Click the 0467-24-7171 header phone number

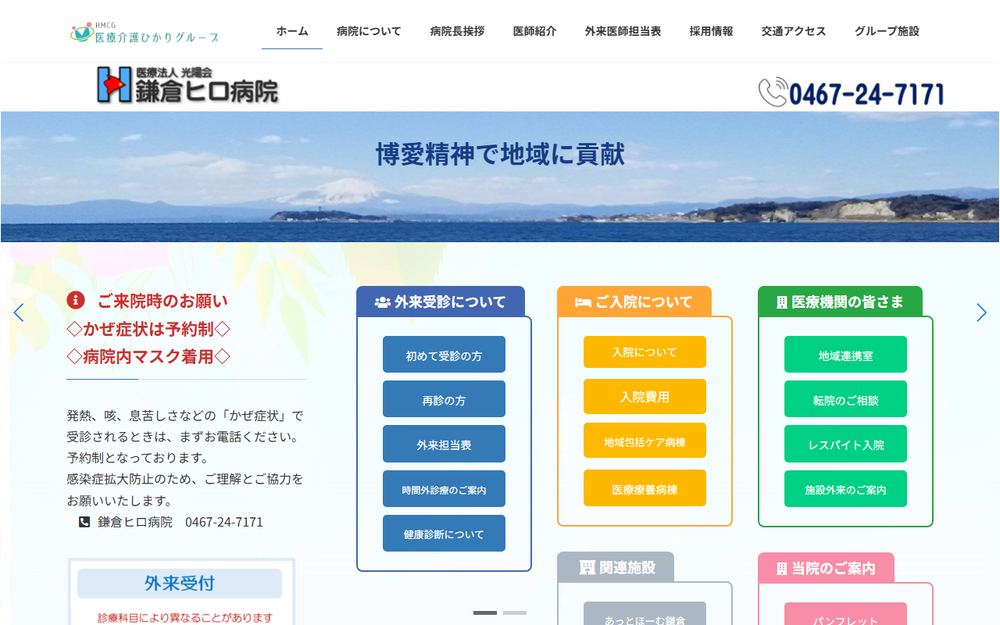coord(866,94)
